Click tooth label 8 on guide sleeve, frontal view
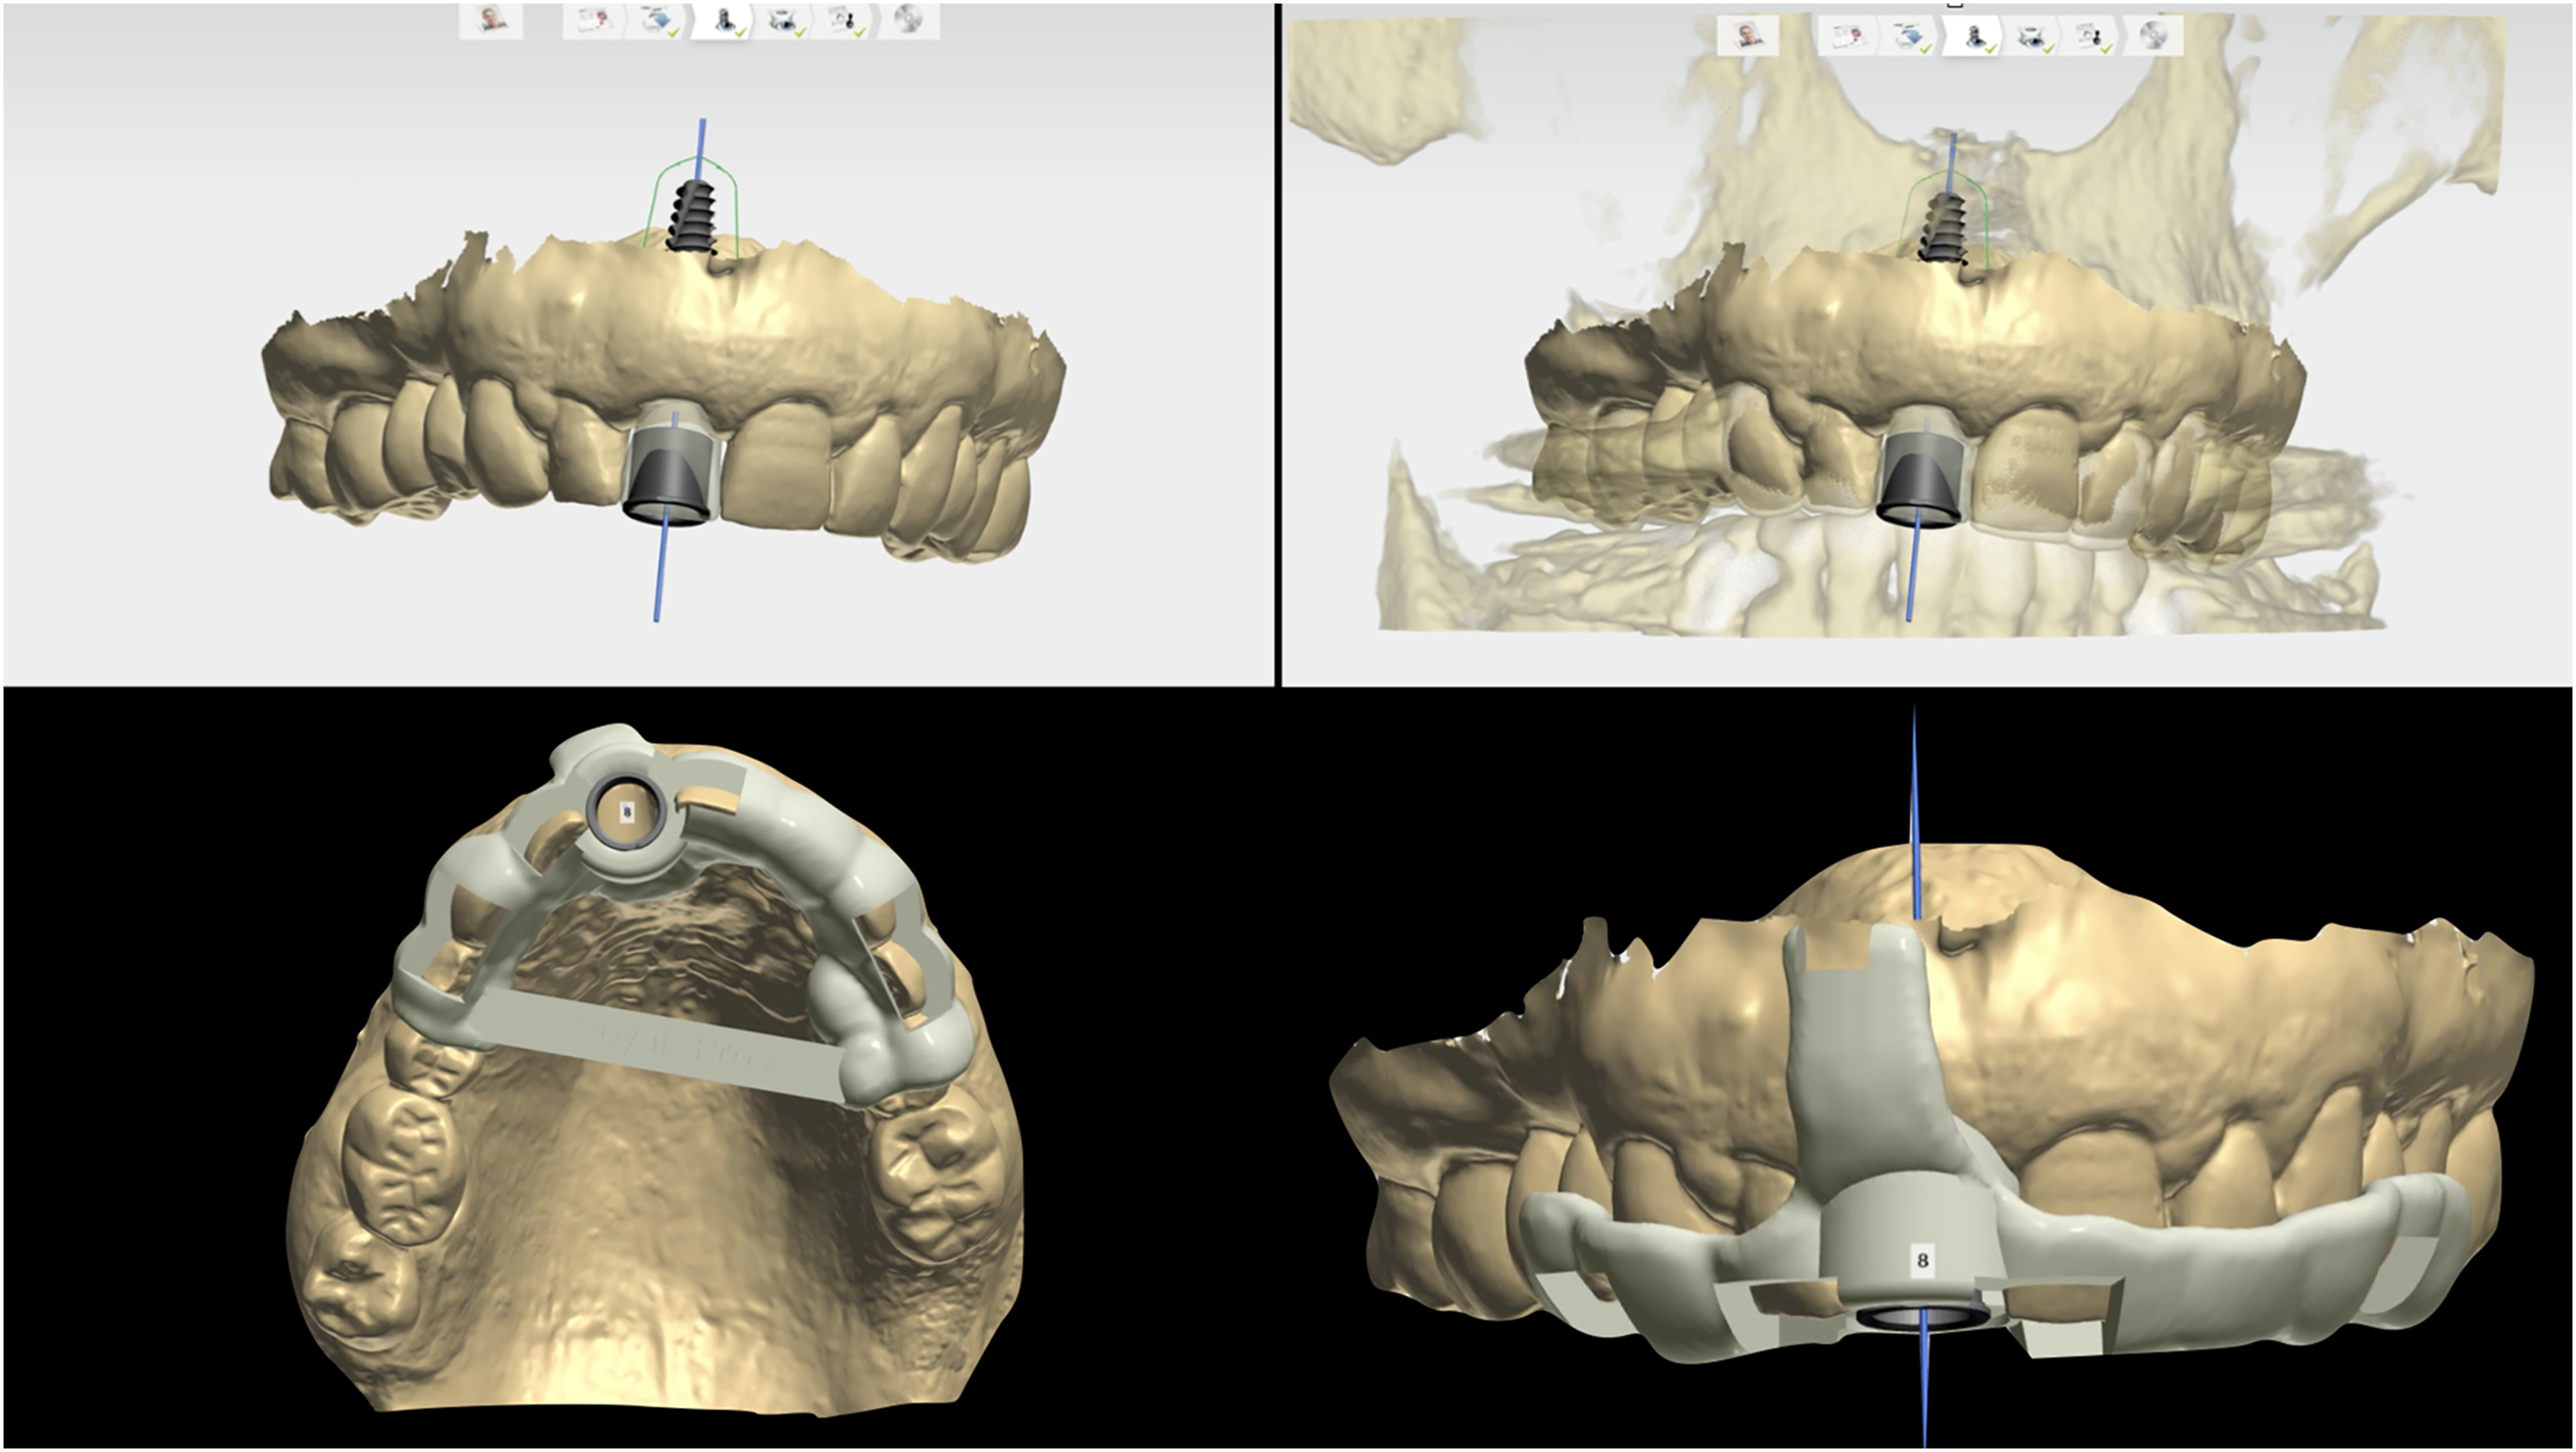This screenshot has height=1452, width=2576. coord(1921,1260)
